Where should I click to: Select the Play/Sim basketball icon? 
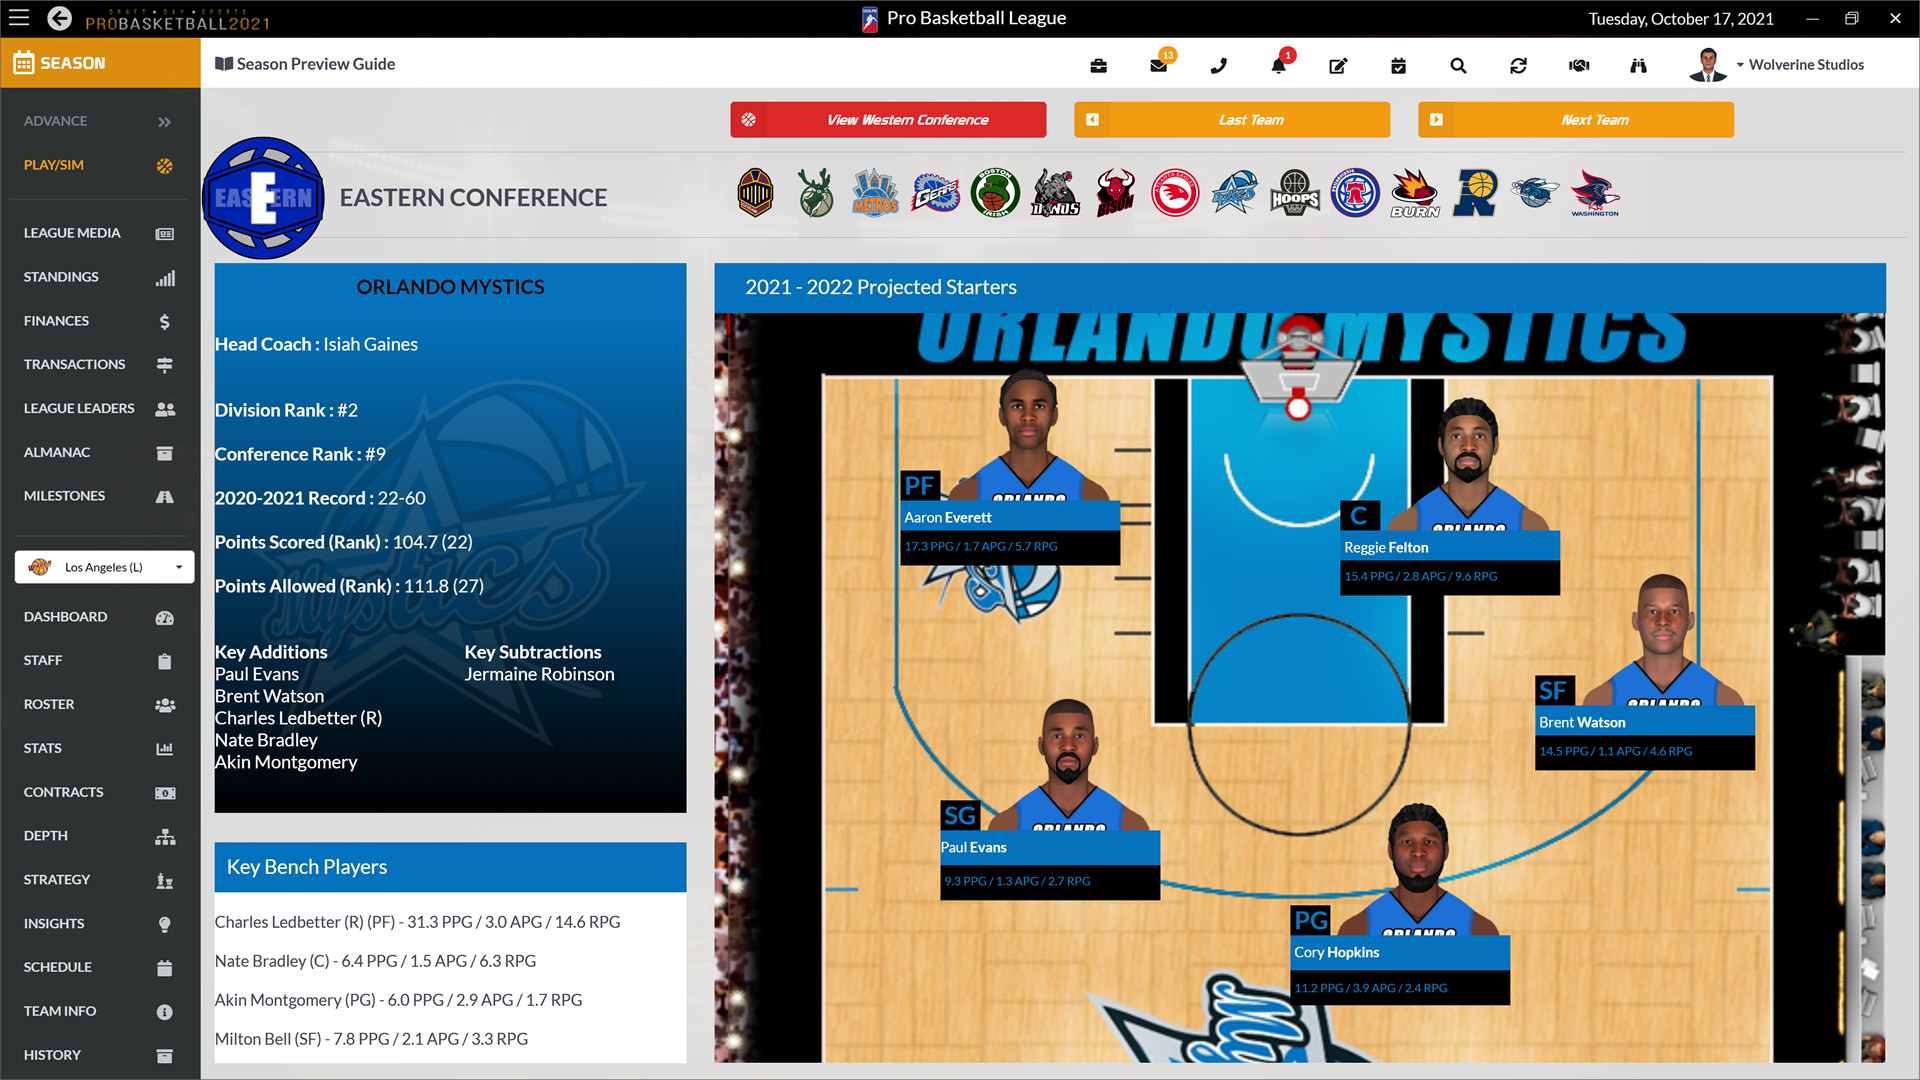(x=163, y=165)
